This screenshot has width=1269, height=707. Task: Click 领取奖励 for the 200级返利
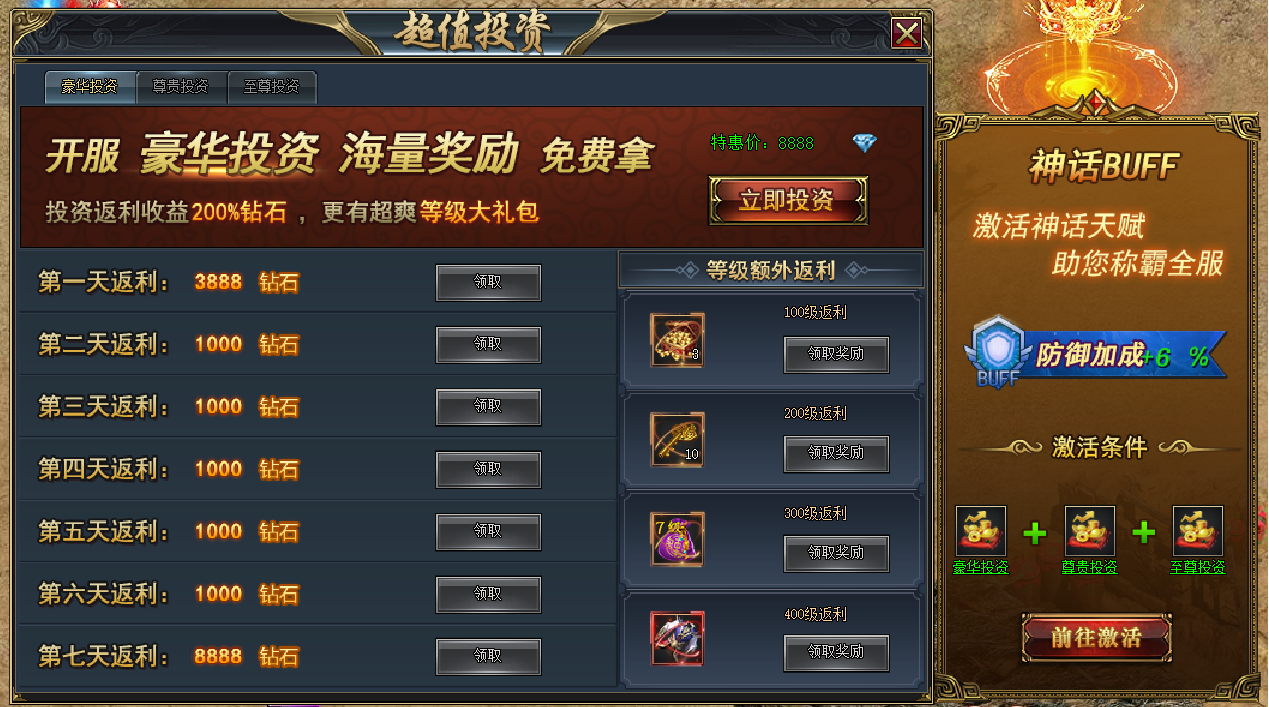[x=836, y=453]
